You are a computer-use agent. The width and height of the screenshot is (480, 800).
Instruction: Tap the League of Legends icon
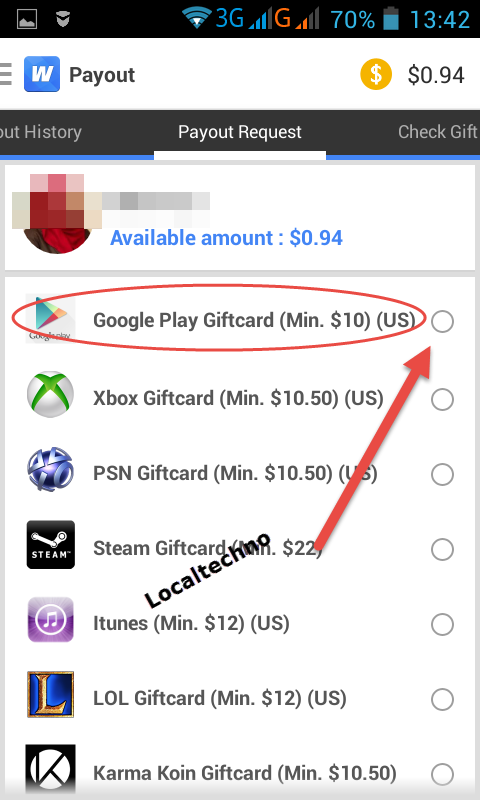click(x=50, y=695)
